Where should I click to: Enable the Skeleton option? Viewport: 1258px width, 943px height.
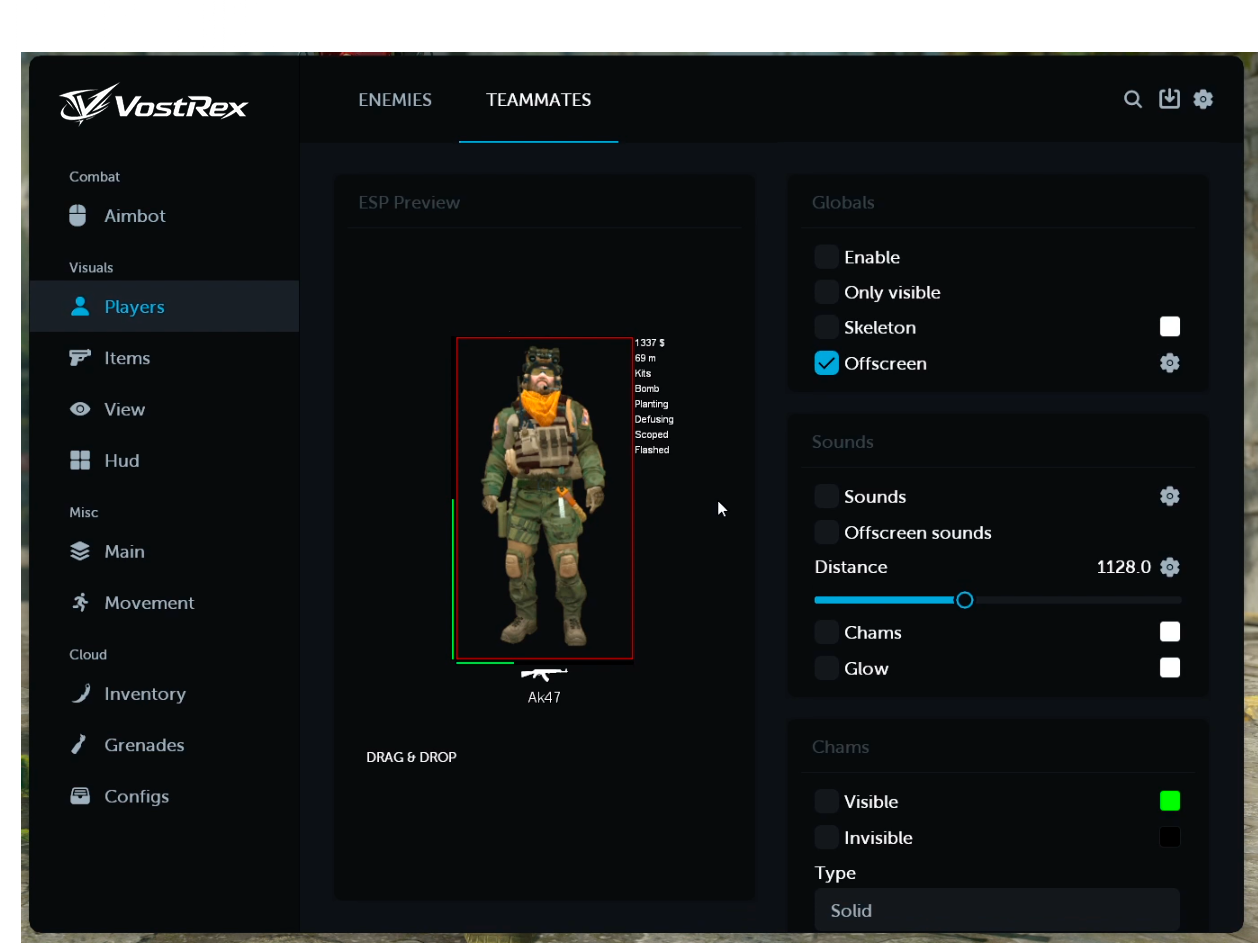(826, 327)
